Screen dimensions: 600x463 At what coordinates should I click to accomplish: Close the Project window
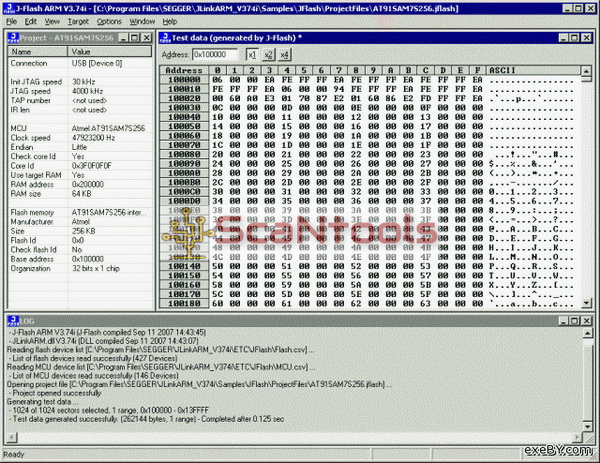(147, 38)
